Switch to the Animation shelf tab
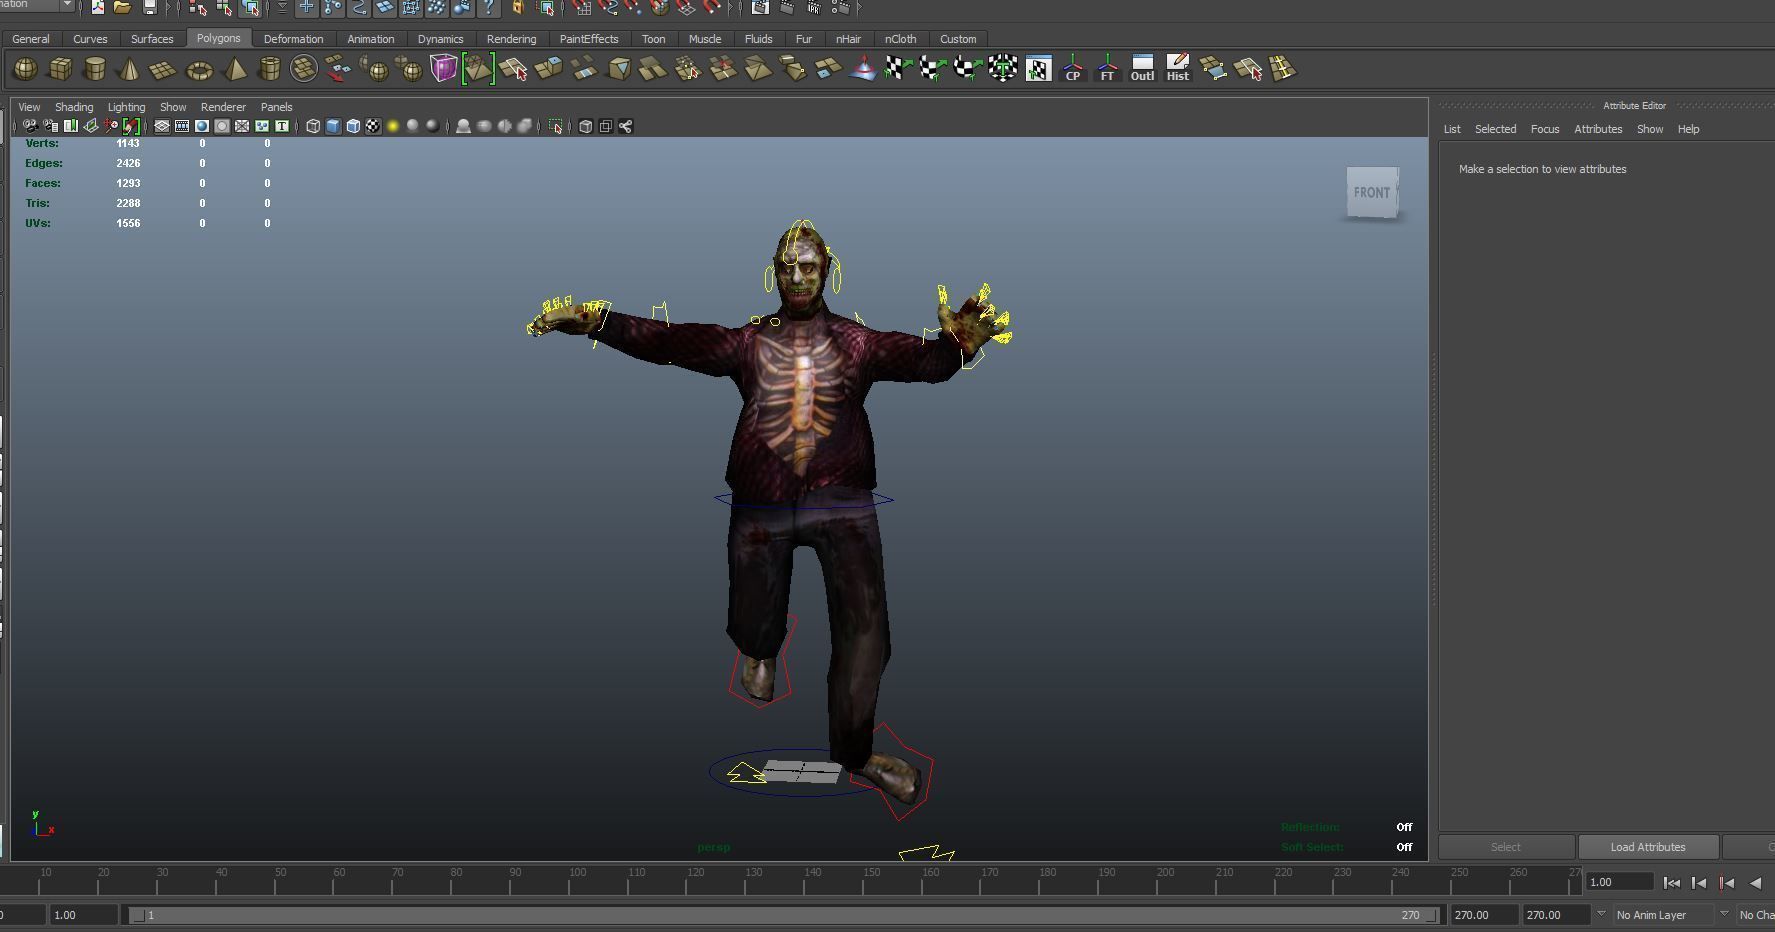Viewport: 1775px width, 932px height. pyautogui.click(x=370, y=39)
